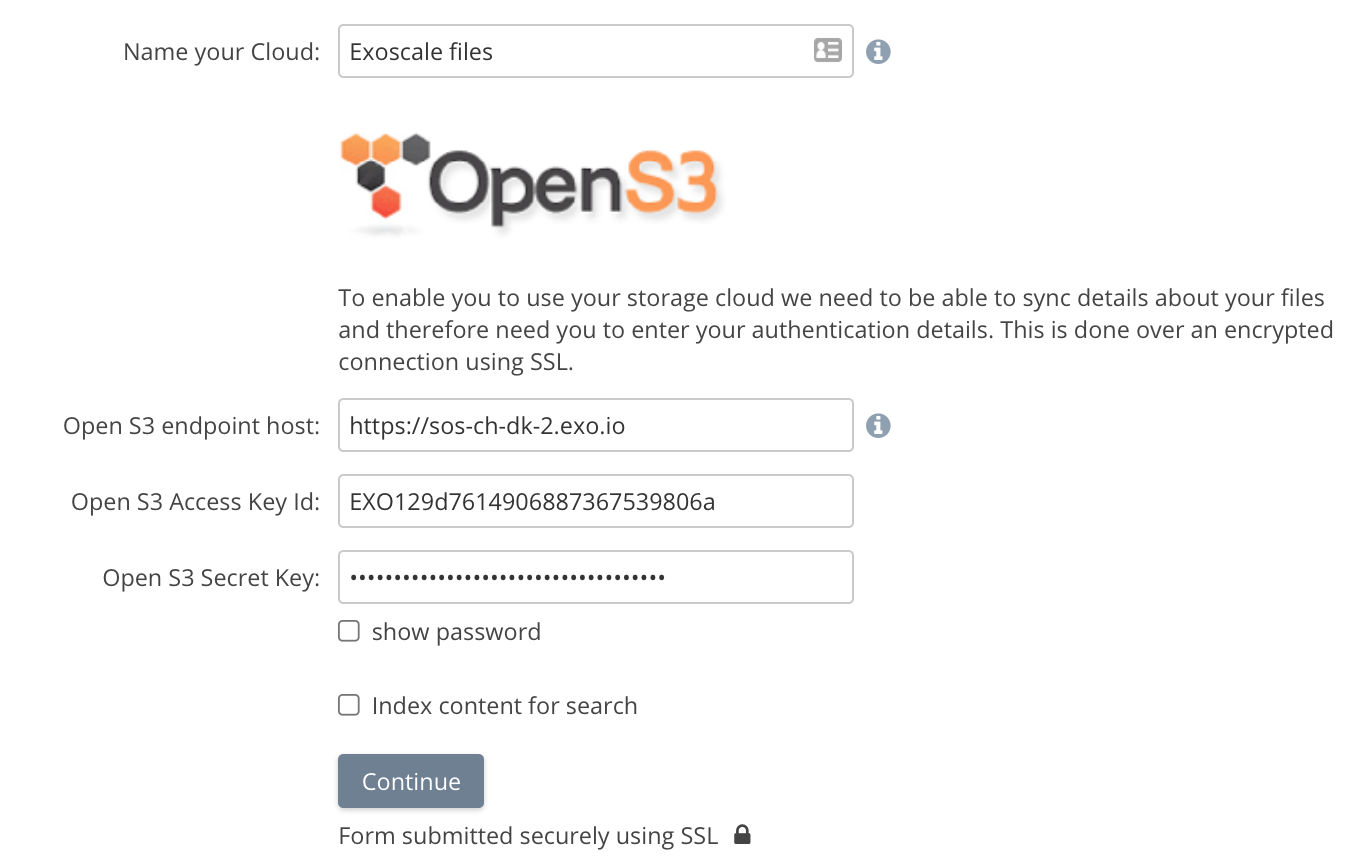Click the padlock icon after SSL text

742,835
